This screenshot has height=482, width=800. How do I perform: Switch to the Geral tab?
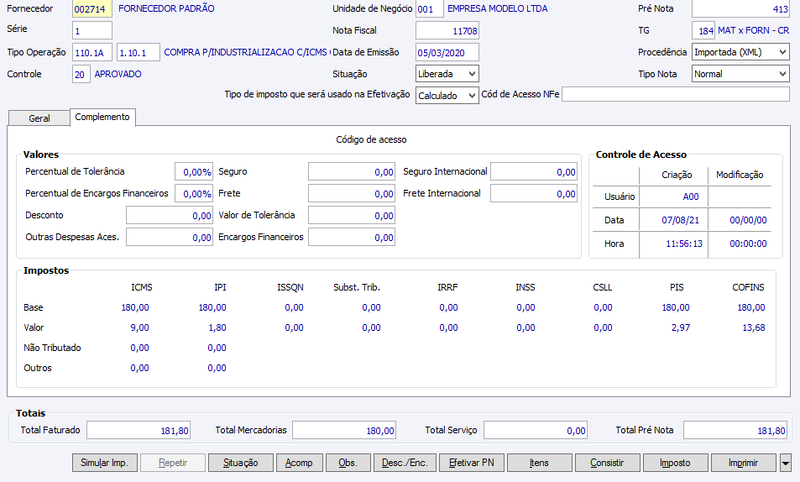coord(39,118)
